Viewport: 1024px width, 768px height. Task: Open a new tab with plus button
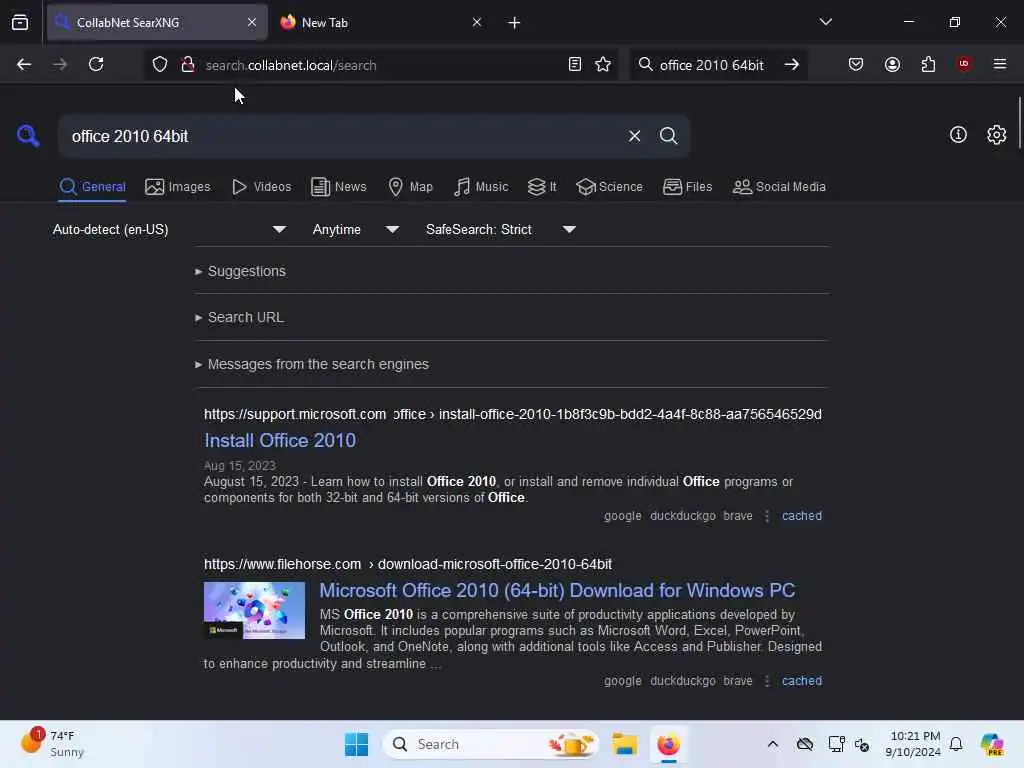click(514, 23)
